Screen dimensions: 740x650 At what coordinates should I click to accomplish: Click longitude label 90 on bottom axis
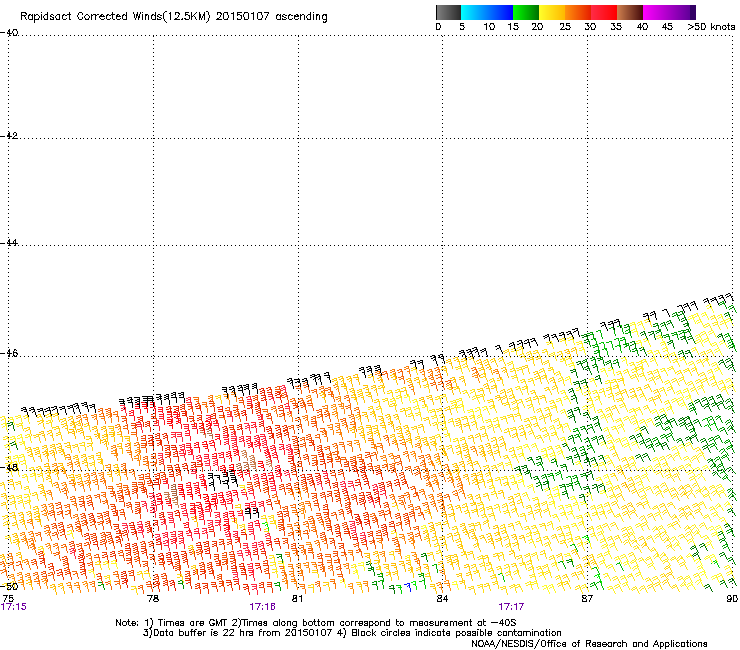pos(732,599)
